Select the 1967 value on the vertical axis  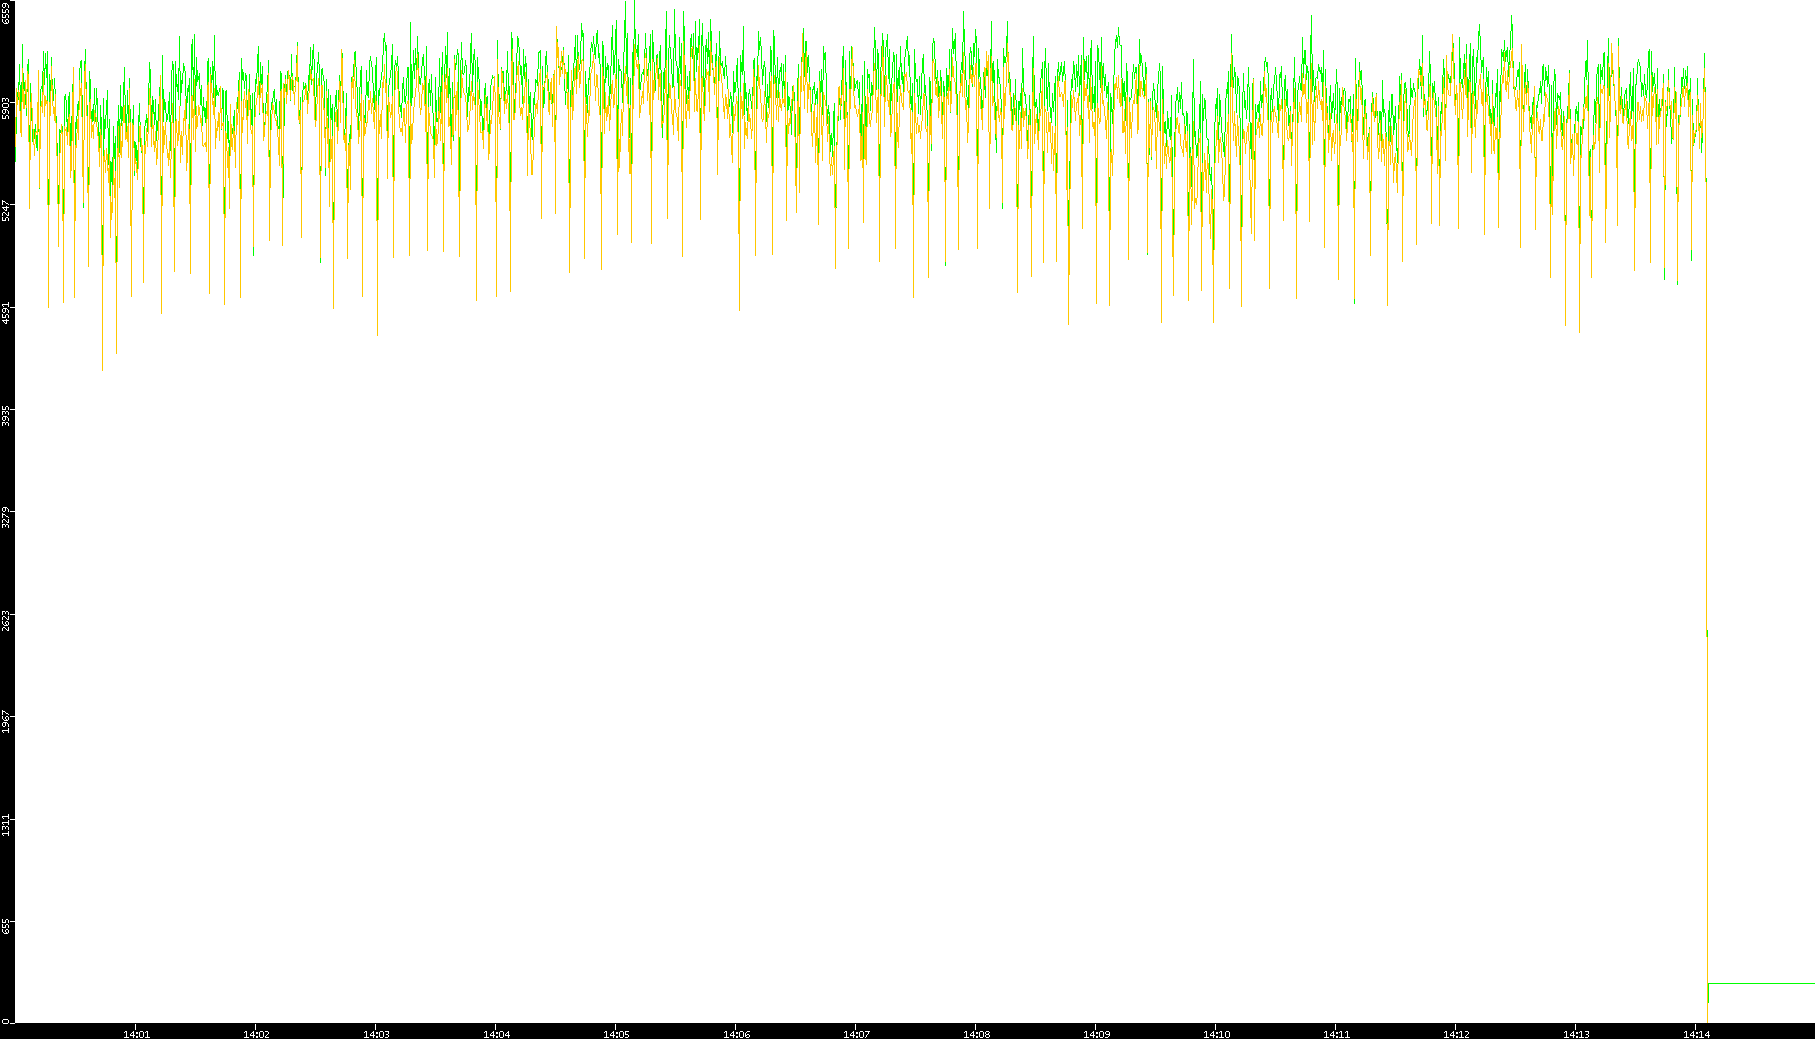click(x=6, y=723)
